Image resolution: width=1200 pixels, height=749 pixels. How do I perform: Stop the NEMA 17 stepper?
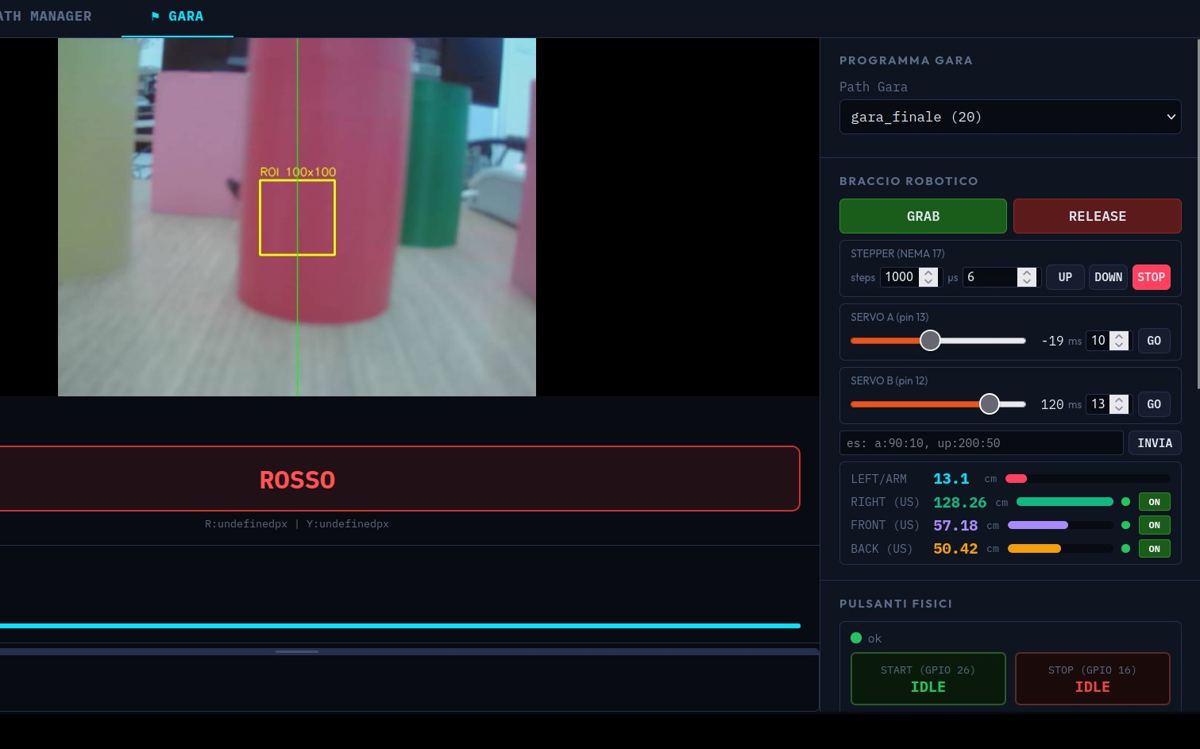click(1151, 277)
